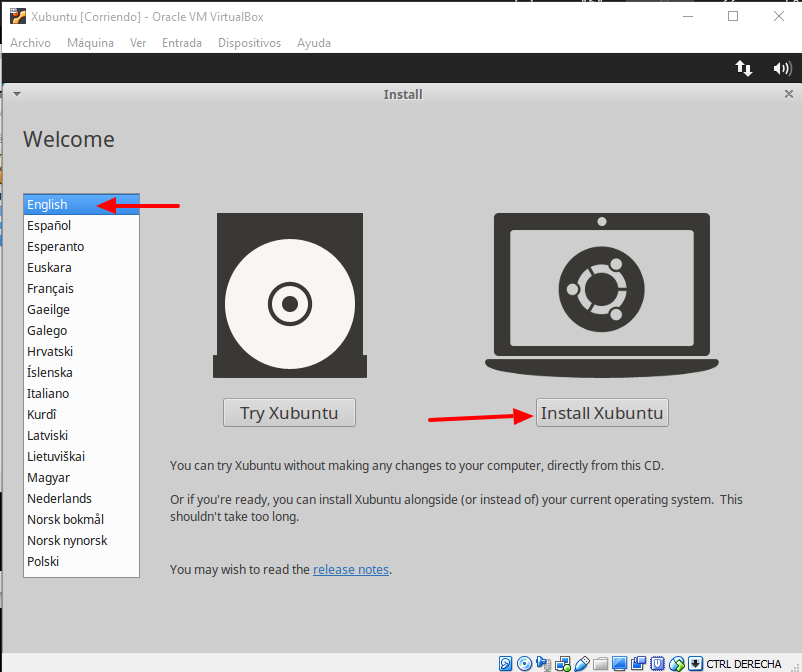Screen dimensions: 802x672
Task: Open the USB devices status icon
Action: 582,664
